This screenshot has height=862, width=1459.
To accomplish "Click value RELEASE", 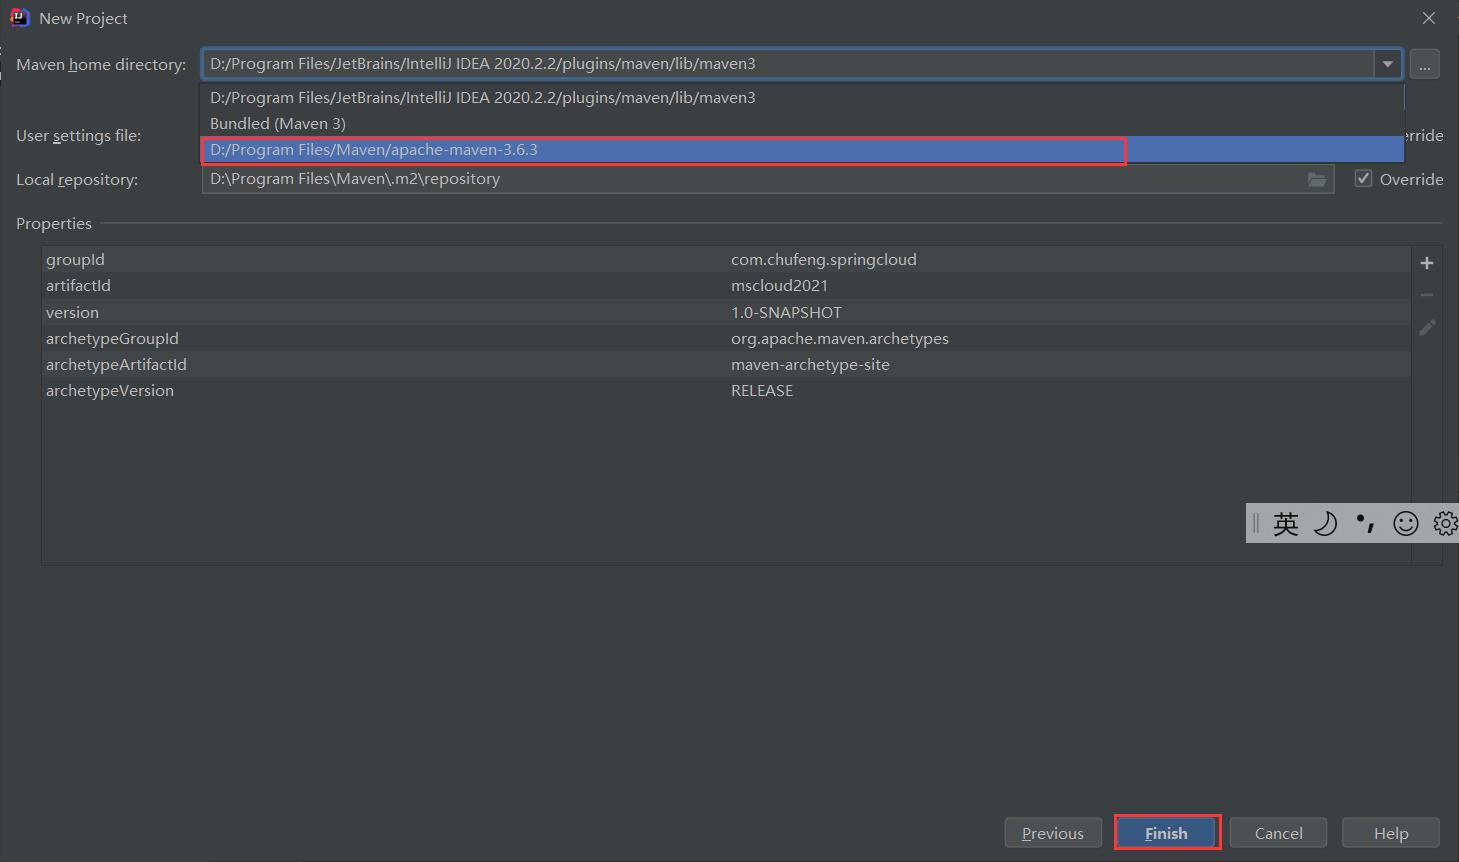I will pos(762,390).
